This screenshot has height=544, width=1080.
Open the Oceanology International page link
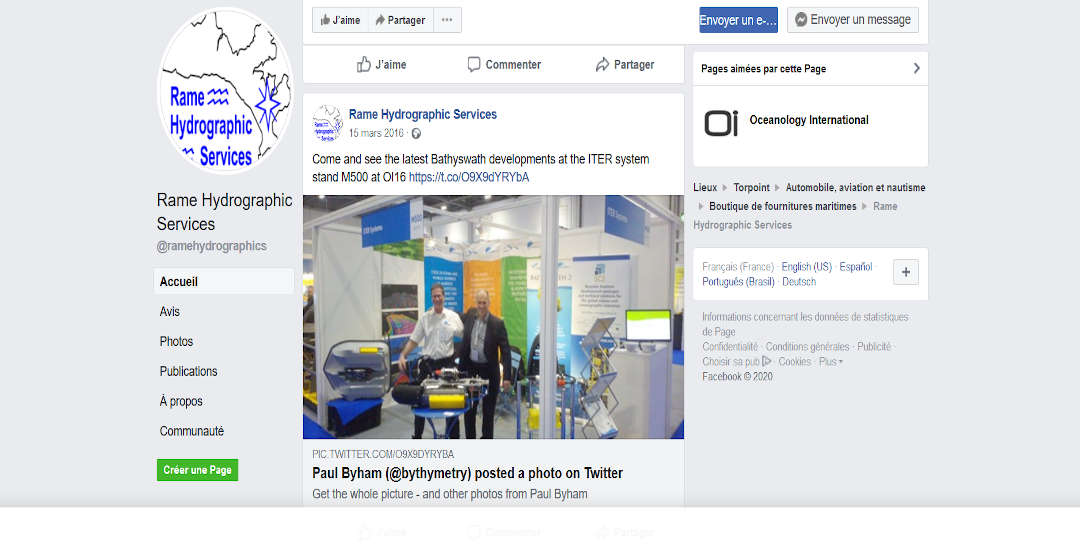pos(809,120)
